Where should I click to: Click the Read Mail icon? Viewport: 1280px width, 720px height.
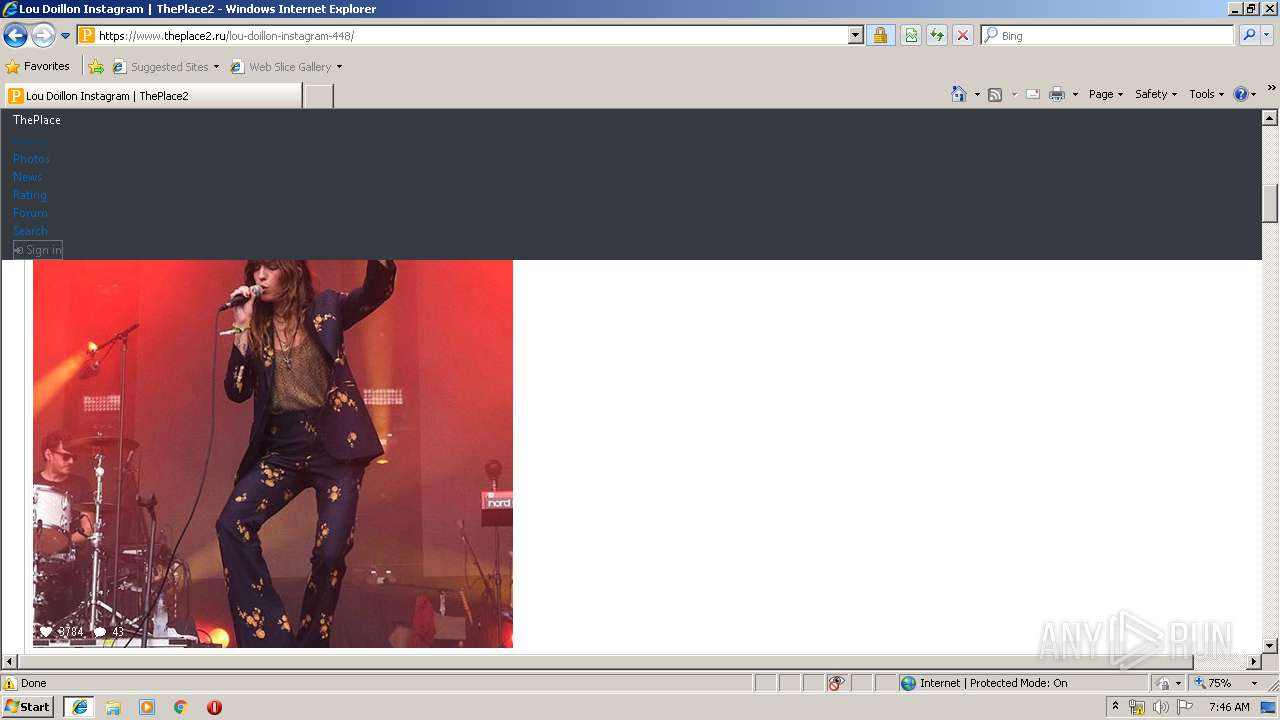[1033, 94]
